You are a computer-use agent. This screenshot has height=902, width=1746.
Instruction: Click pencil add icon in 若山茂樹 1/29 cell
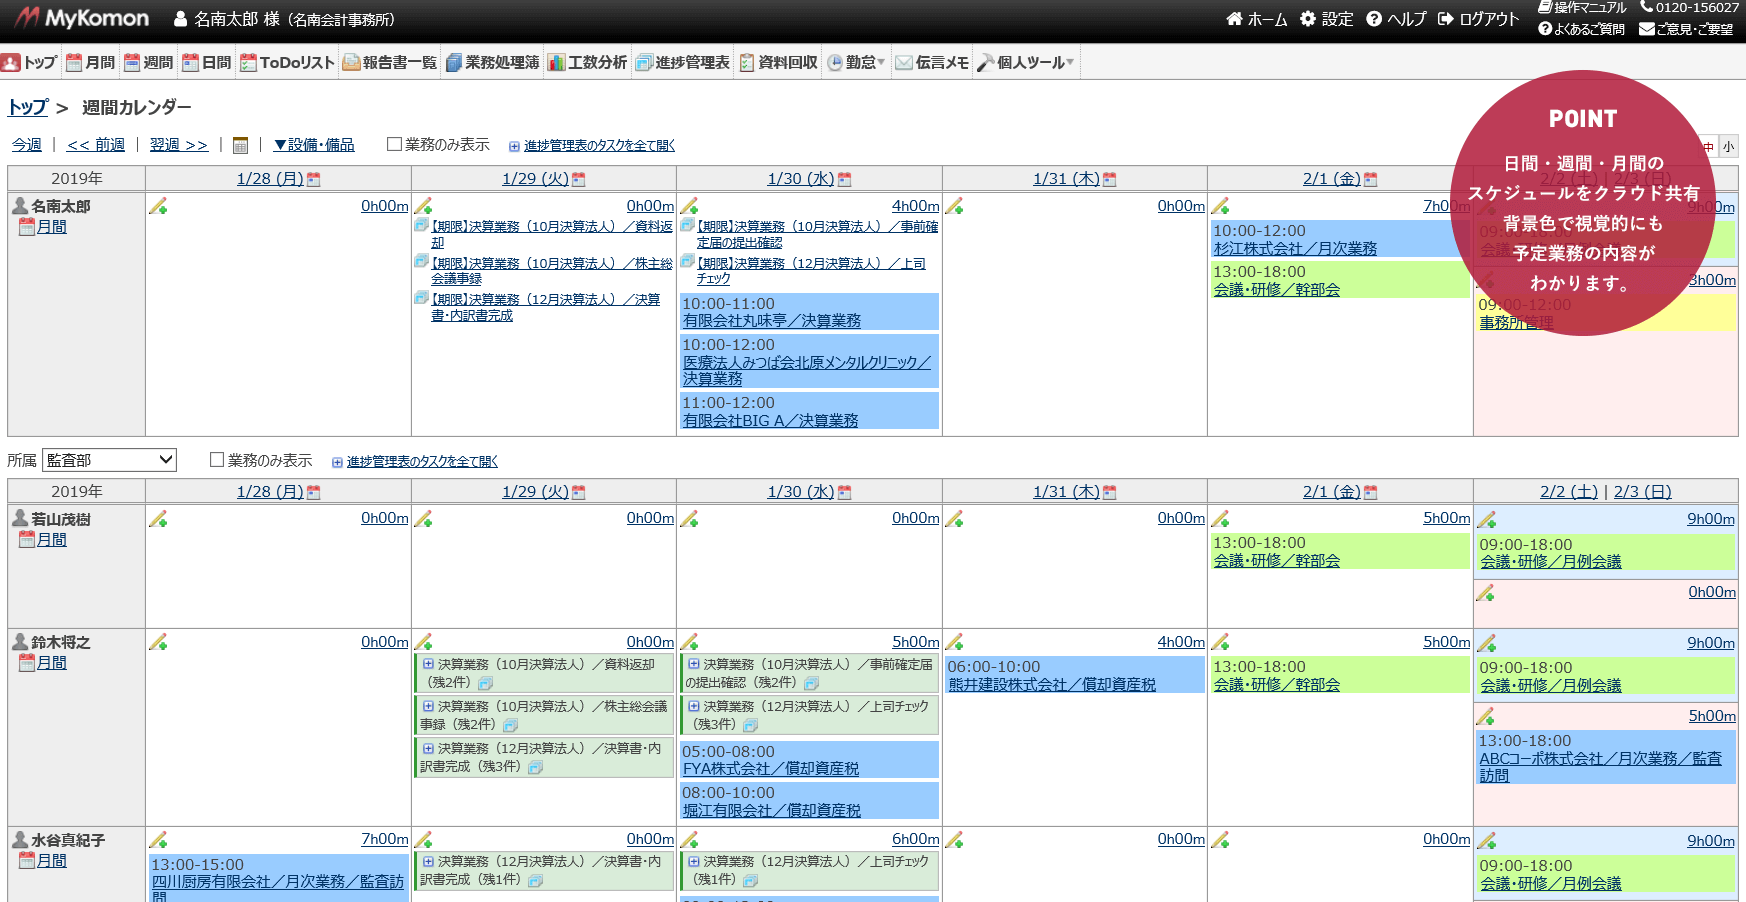(423, 519)
